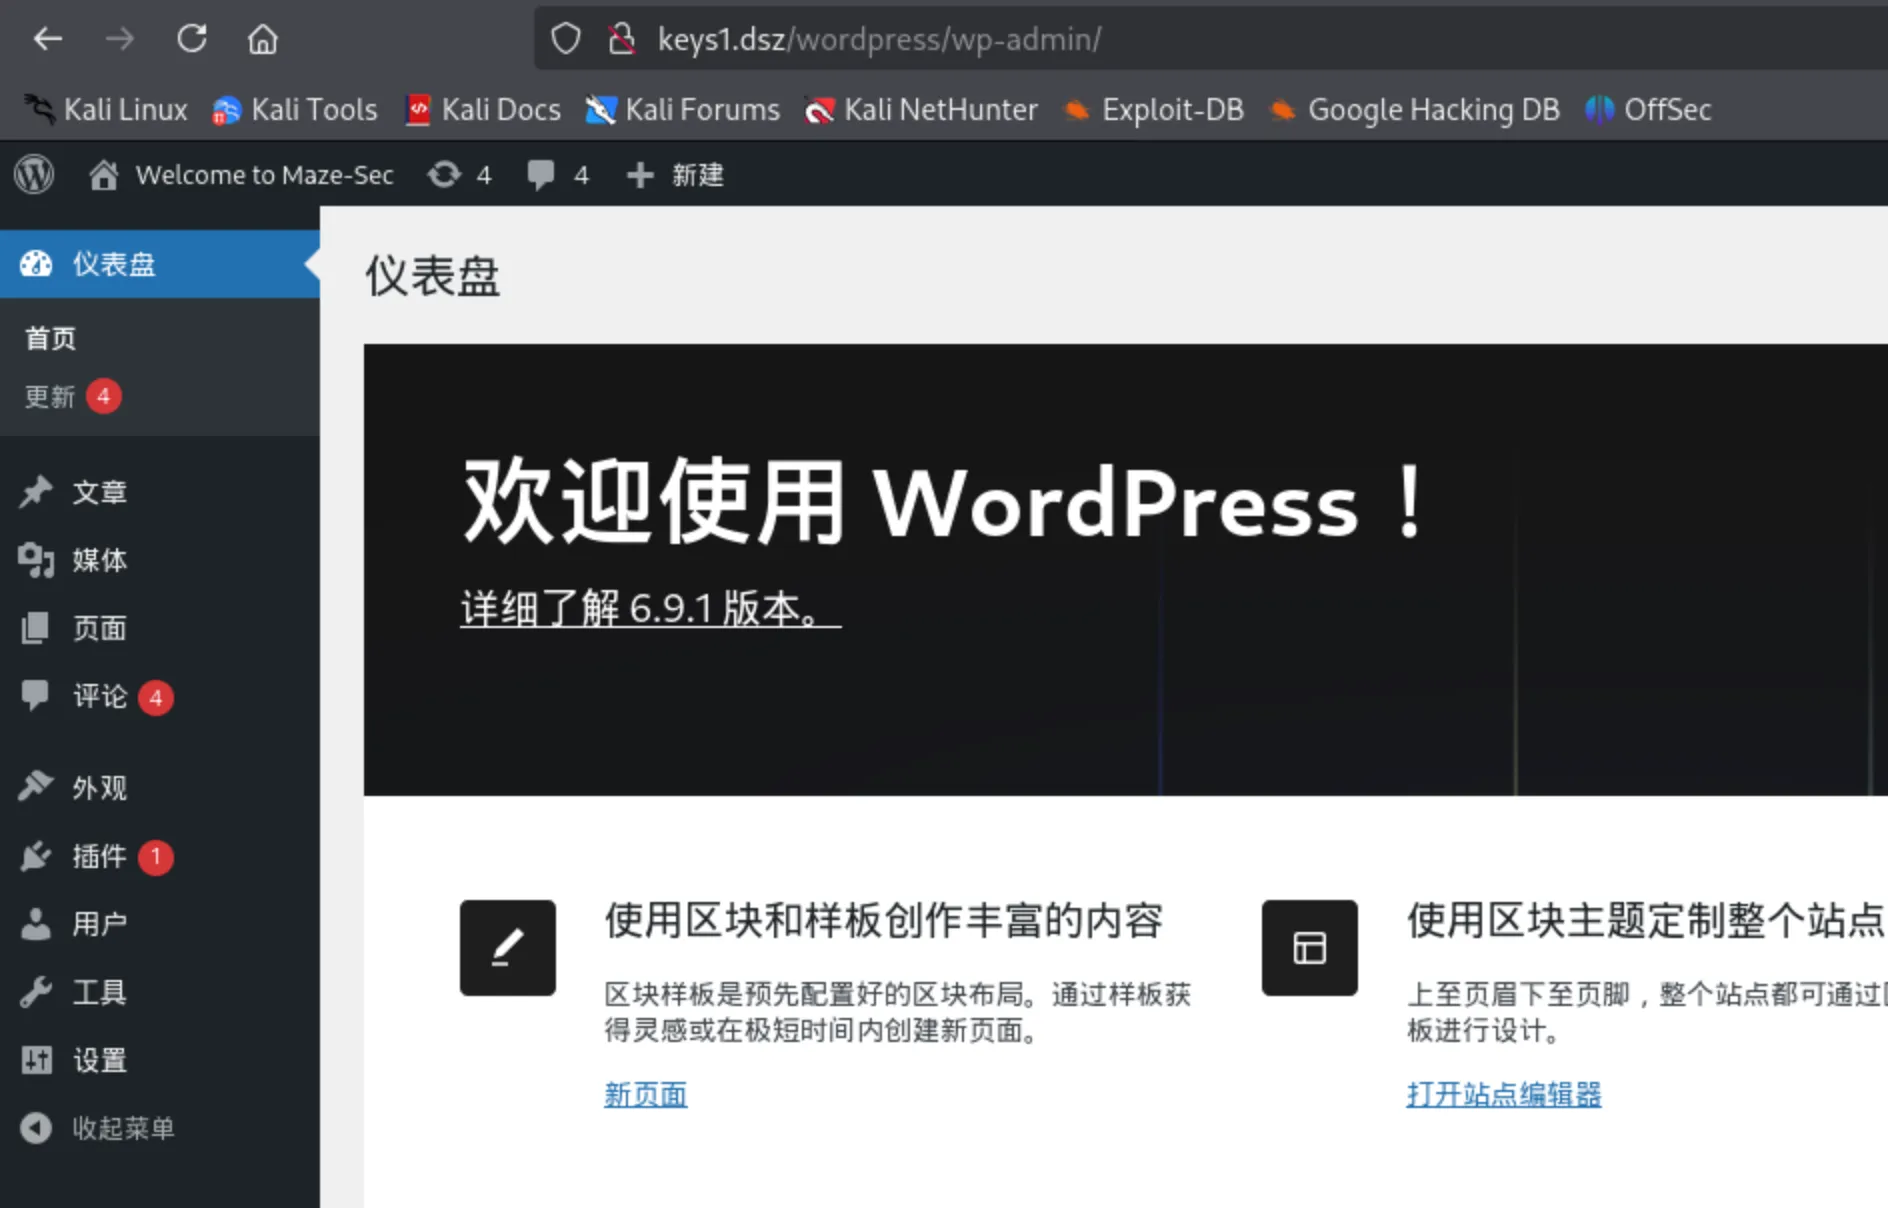
Task: Click the person icon for 用户
Action: 36,924
